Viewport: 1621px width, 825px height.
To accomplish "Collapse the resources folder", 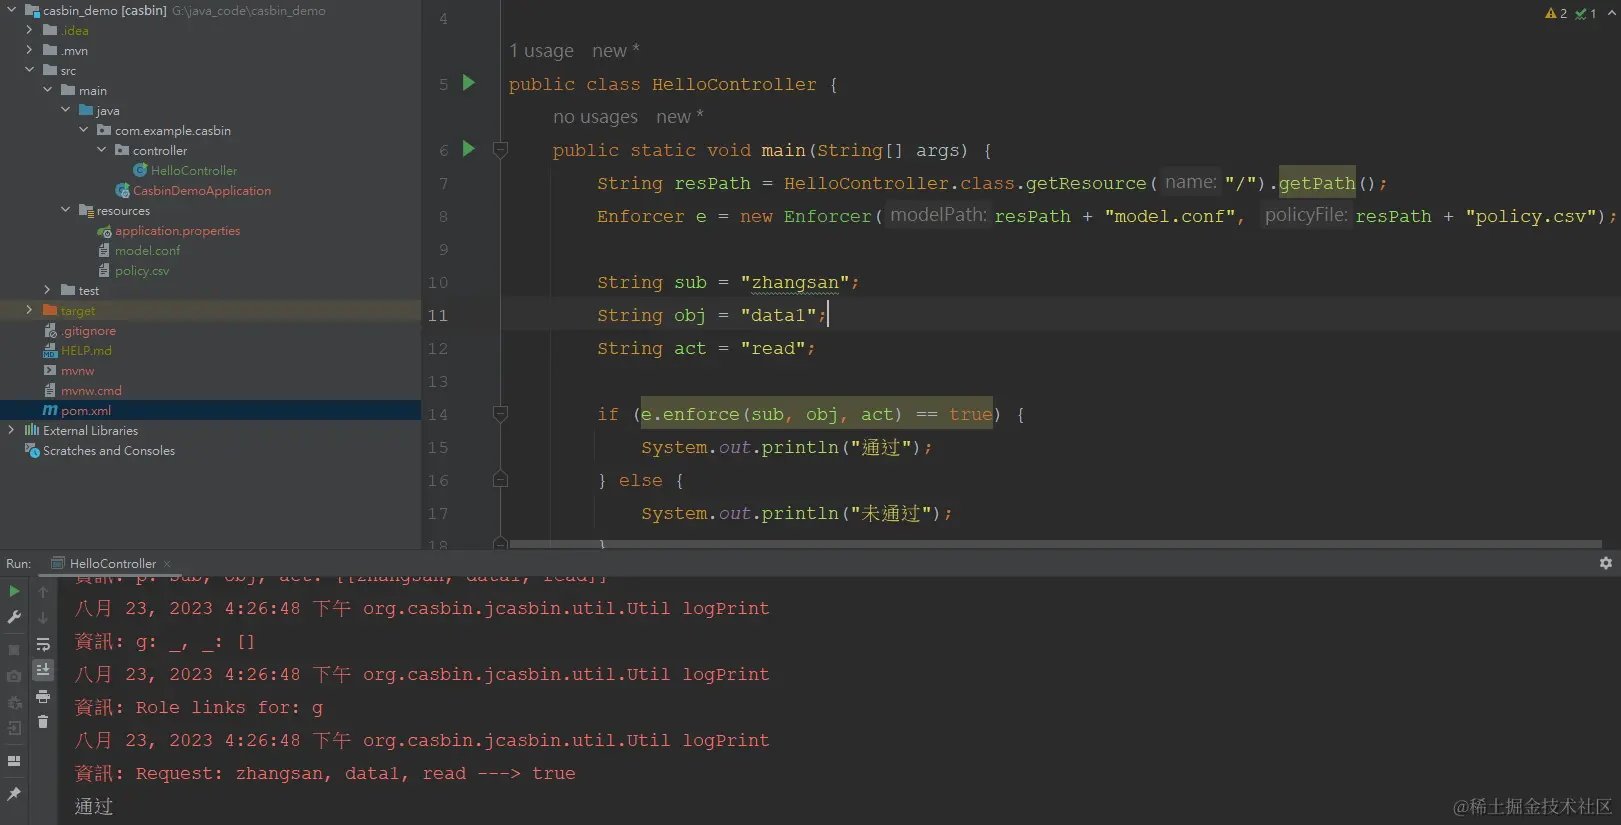I will click(65, 210).
